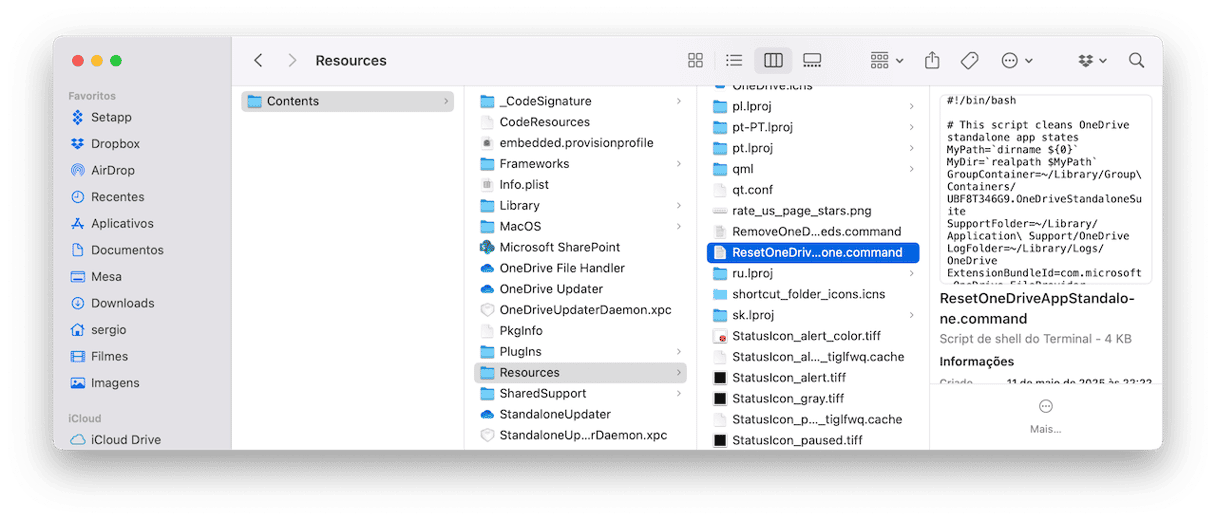
Task: Expand the _CodeSignature folder chevron
Action: pyautogui.click(x=679, y=101)
